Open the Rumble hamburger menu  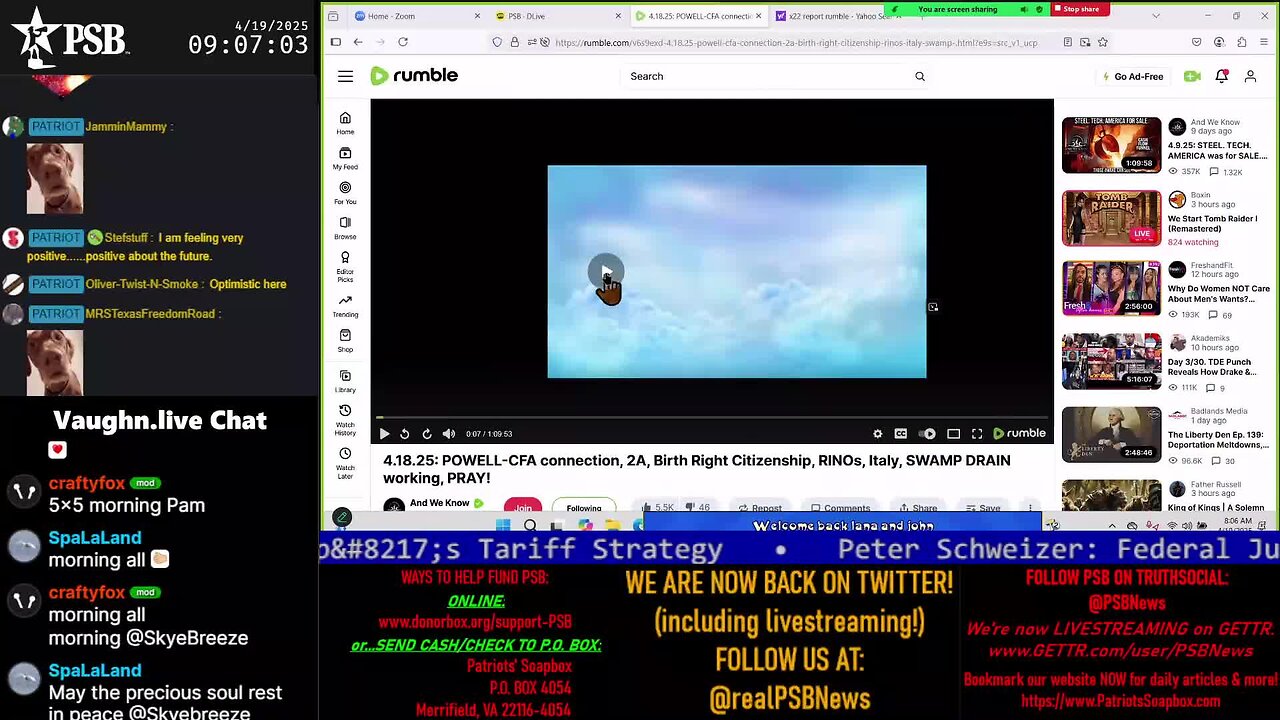point(345,76)
